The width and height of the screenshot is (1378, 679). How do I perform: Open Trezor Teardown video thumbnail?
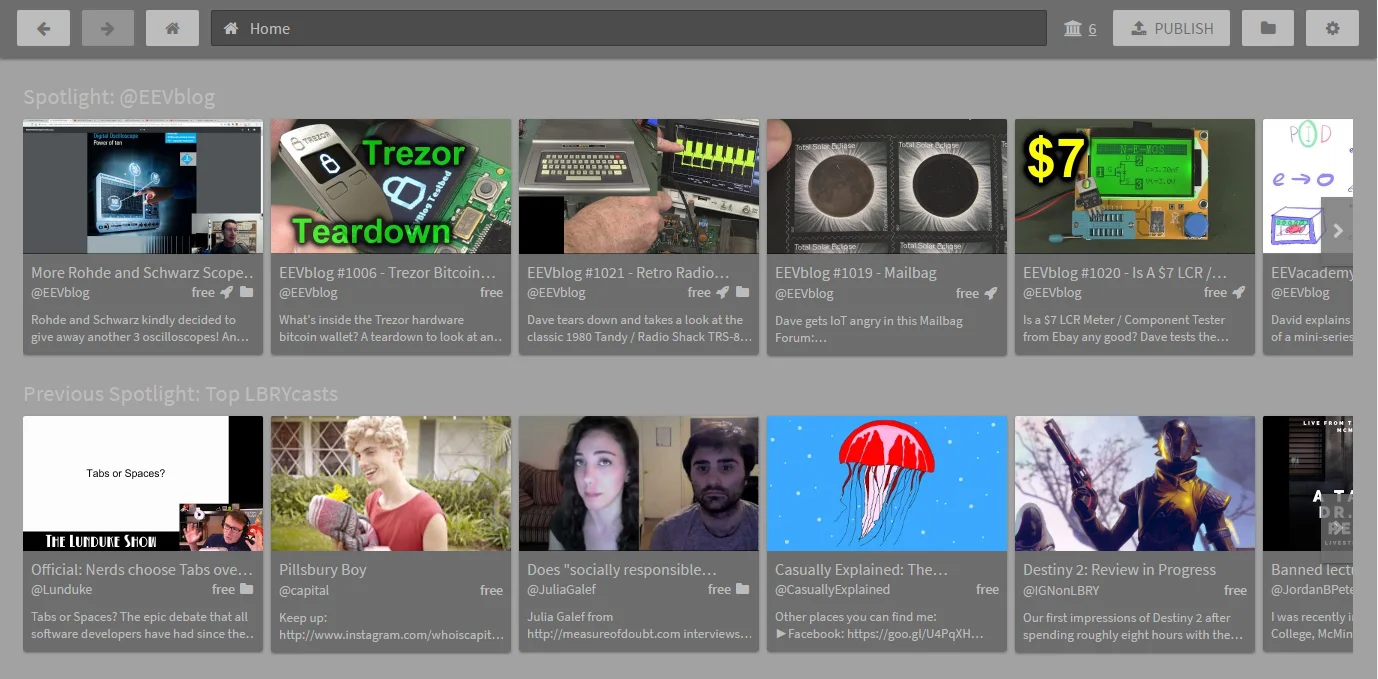(391, 187)
